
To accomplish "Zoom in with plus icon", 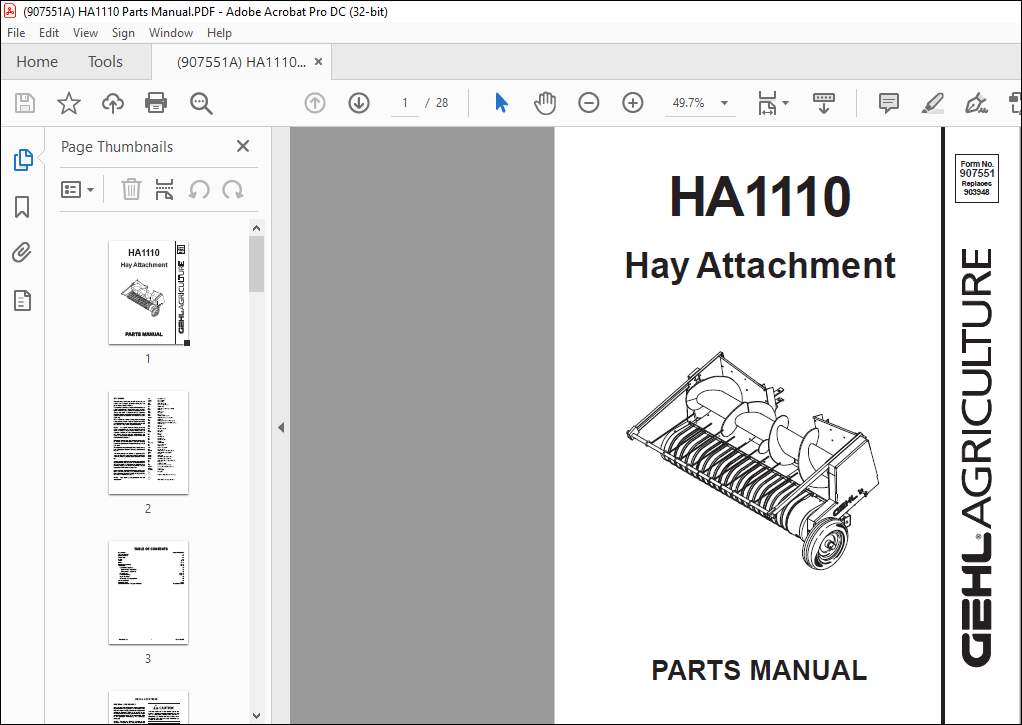I will coord(633,103).
